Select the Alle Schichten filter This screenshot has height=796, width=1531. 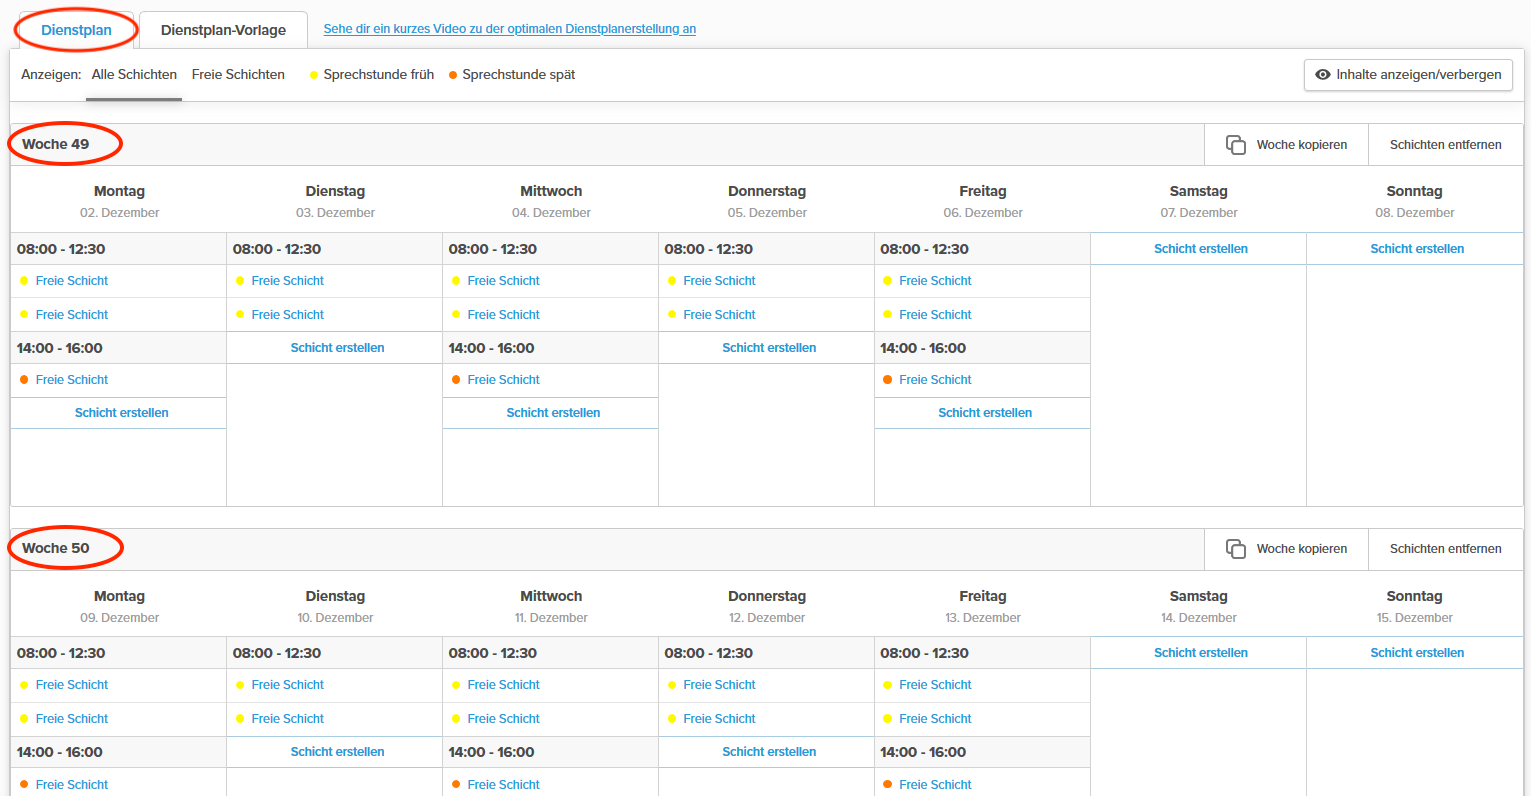tap(134, 75)
